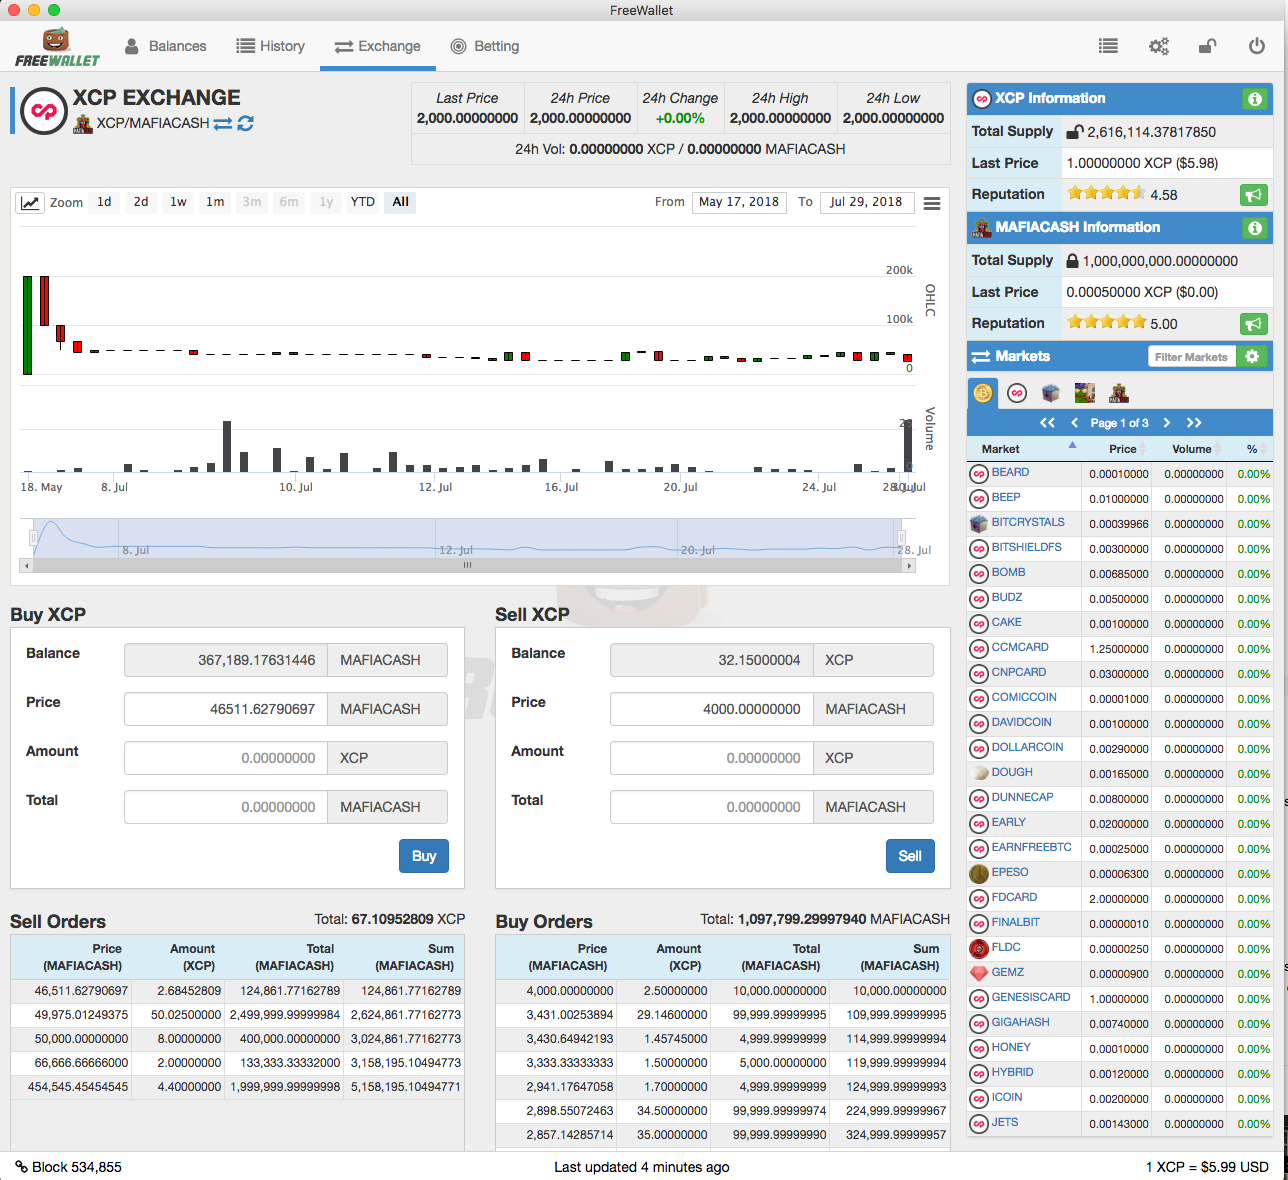The image size is (1288, 1180).
Task: Select the Bitcoin markets tab icon
Action: click(x=984, y=393)
